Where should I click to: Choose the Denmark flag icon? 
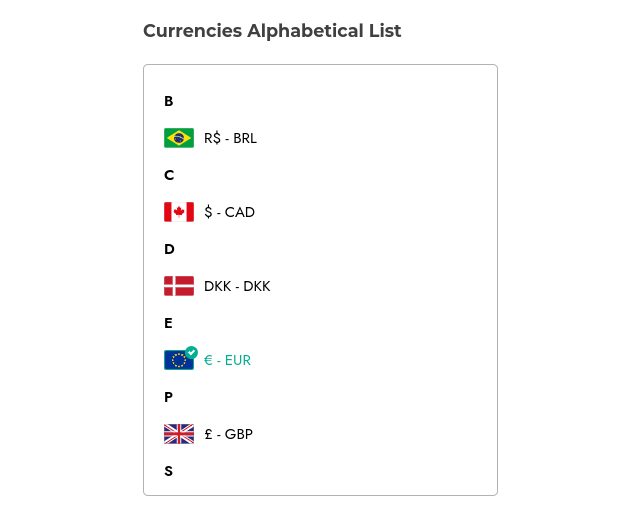coord(179,286)
